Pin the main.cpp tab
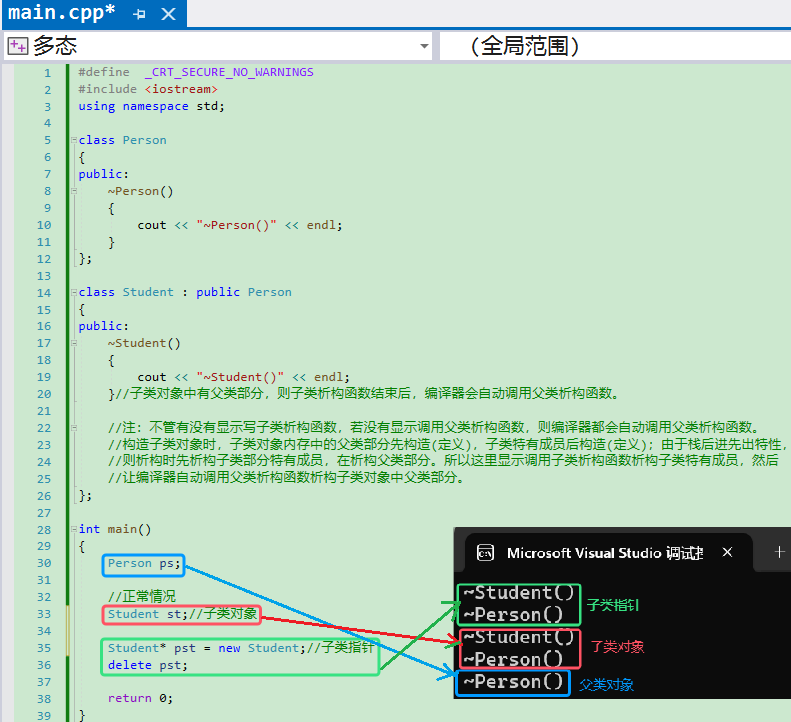 pyautogui.click(x=139, y=14)
